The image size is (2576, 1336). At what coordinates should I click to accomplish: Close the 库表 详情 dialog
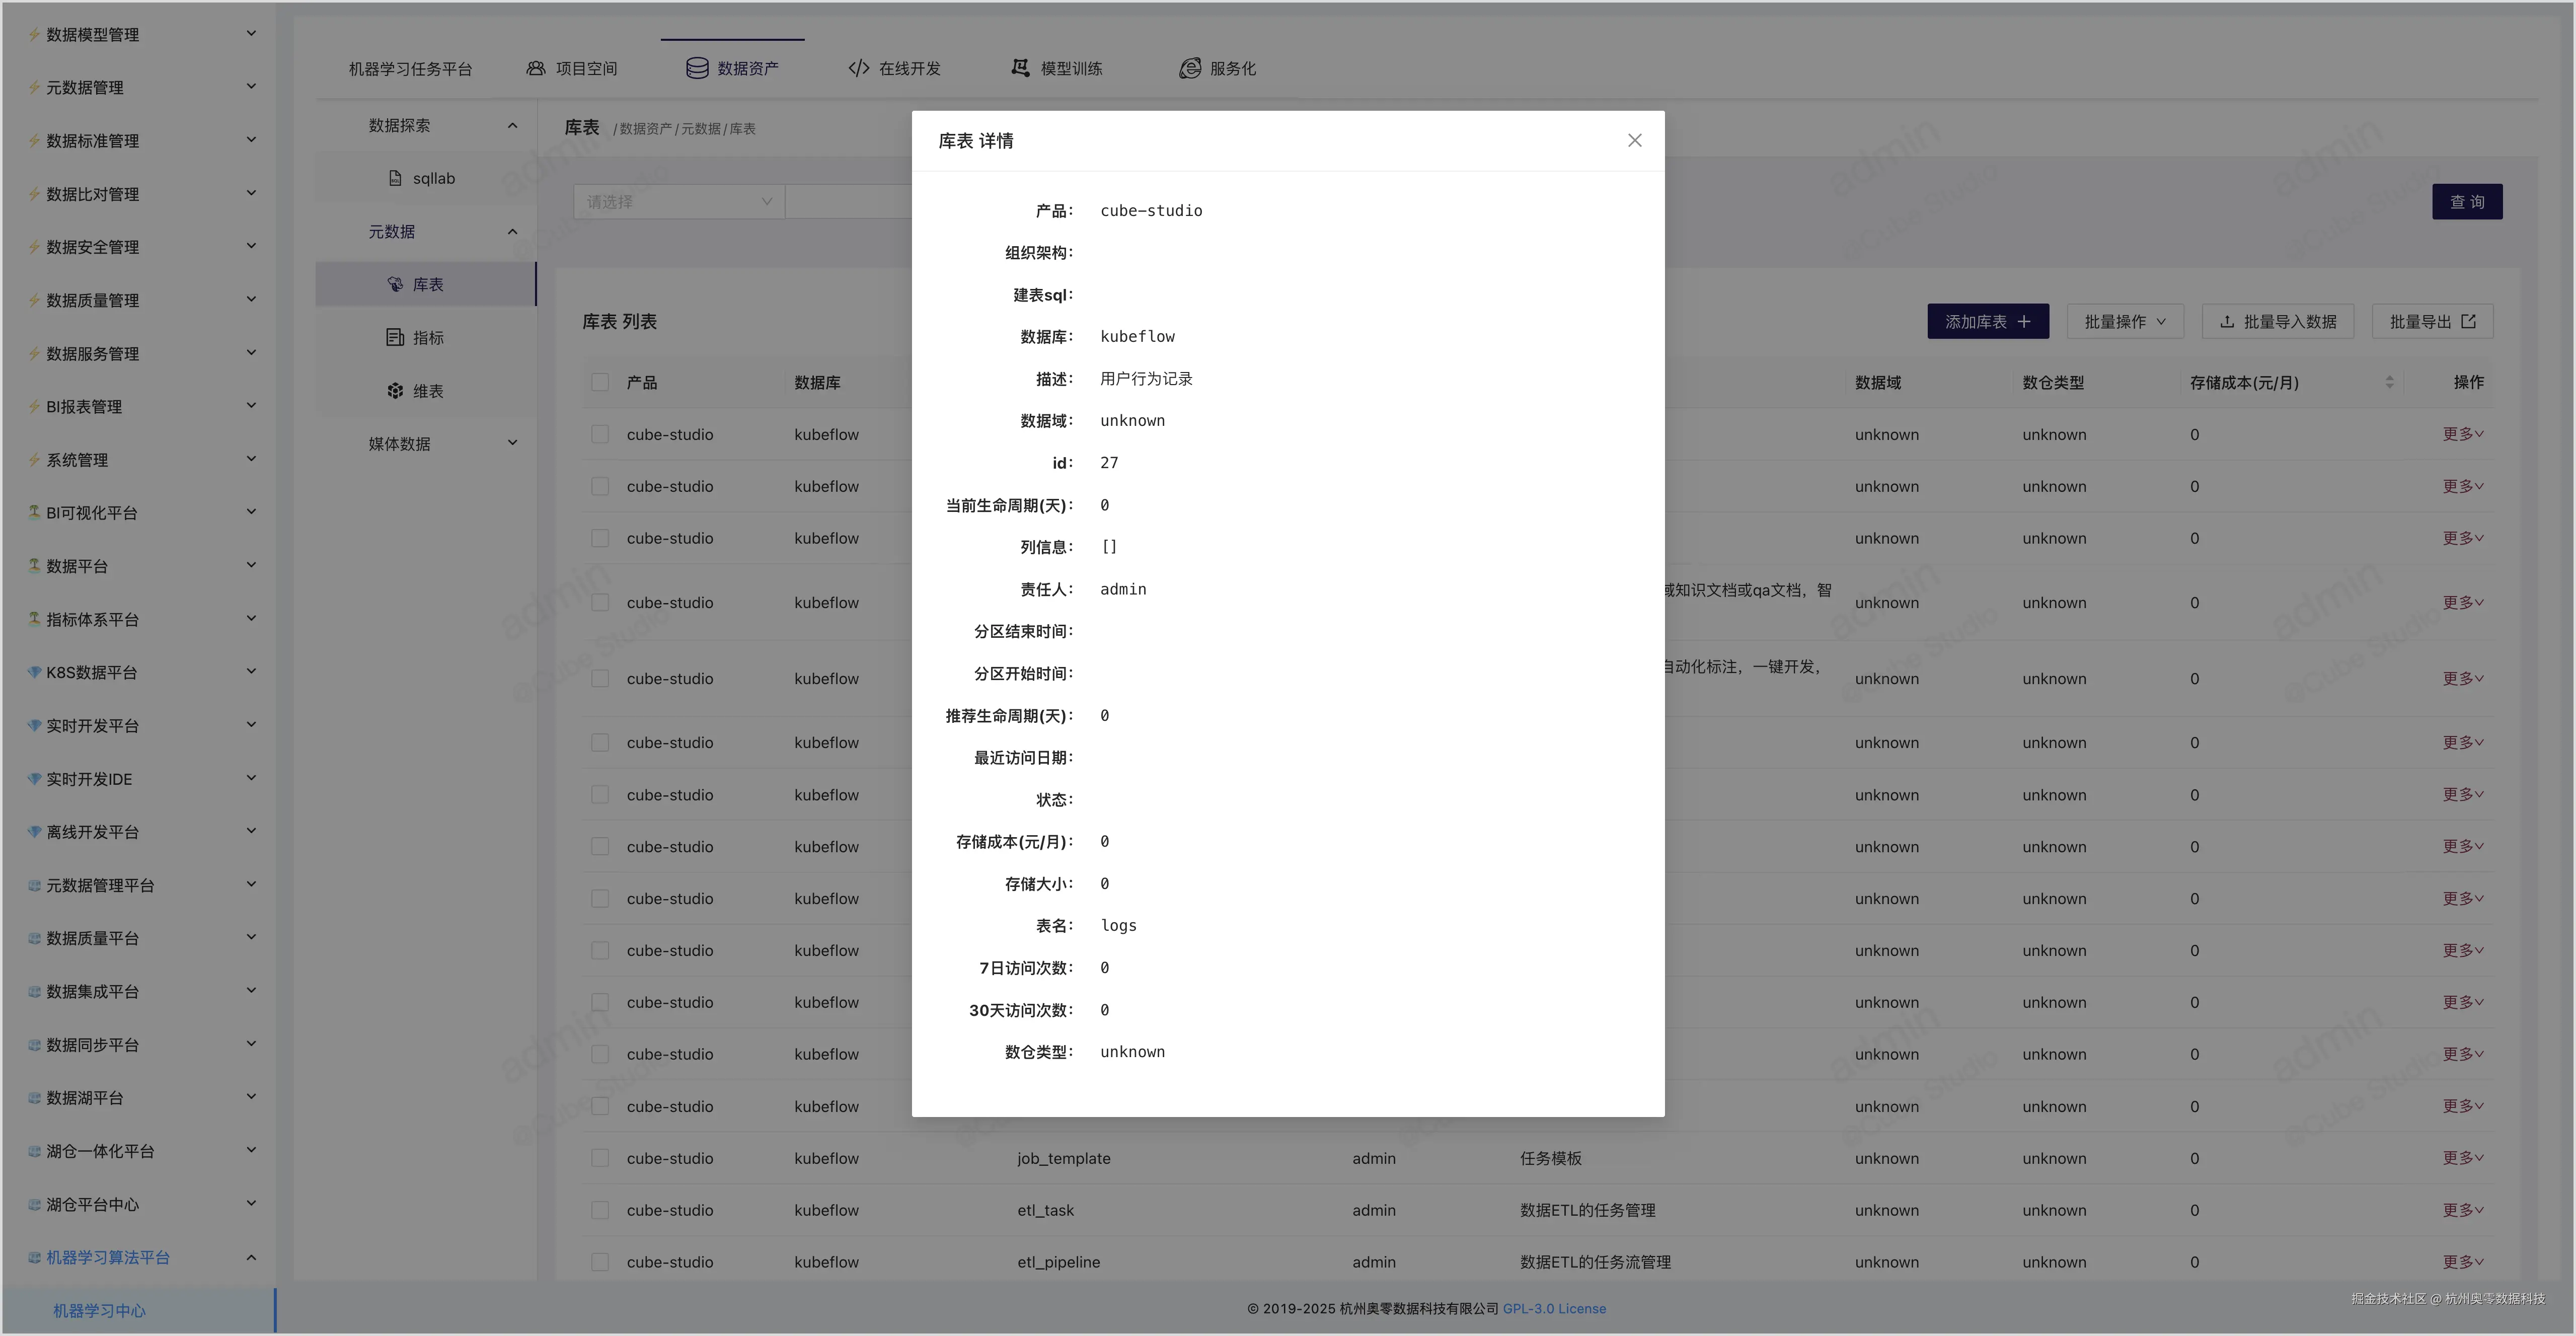[1634, 140]
